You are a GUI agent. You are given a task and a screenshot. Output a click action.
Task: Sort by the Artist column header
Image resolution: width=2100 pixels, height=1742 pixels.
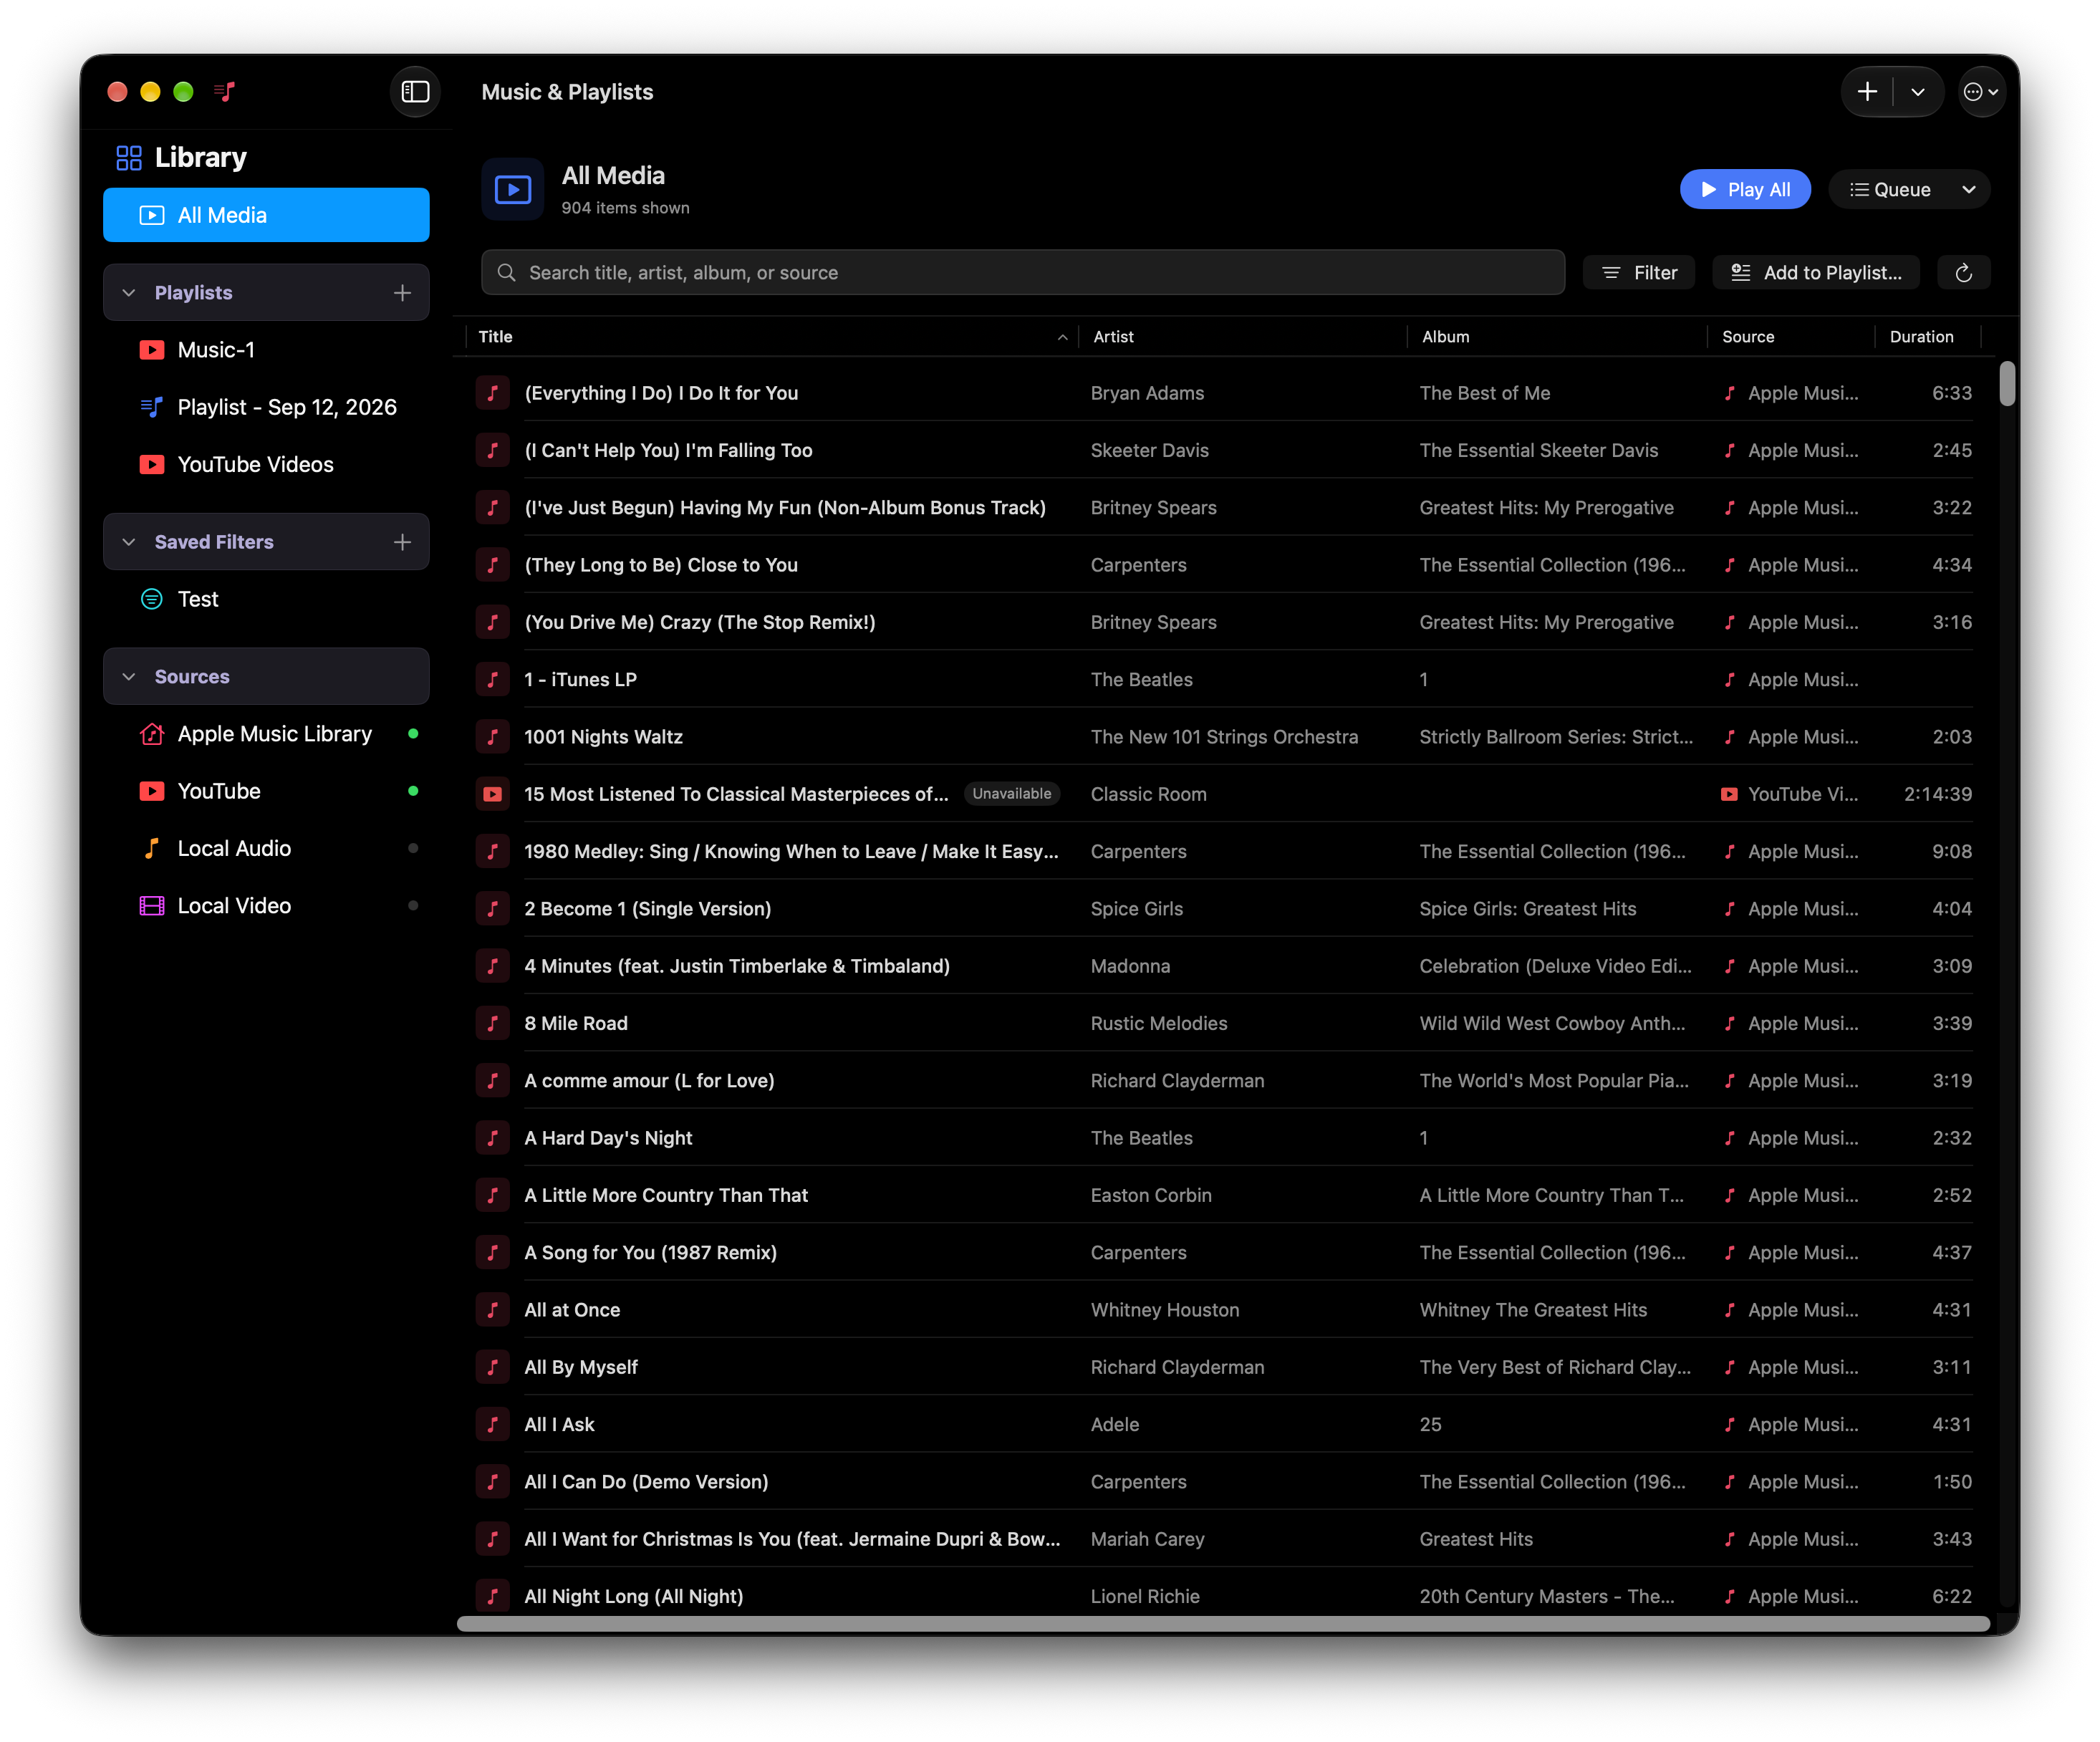[x=1243, y=337]
